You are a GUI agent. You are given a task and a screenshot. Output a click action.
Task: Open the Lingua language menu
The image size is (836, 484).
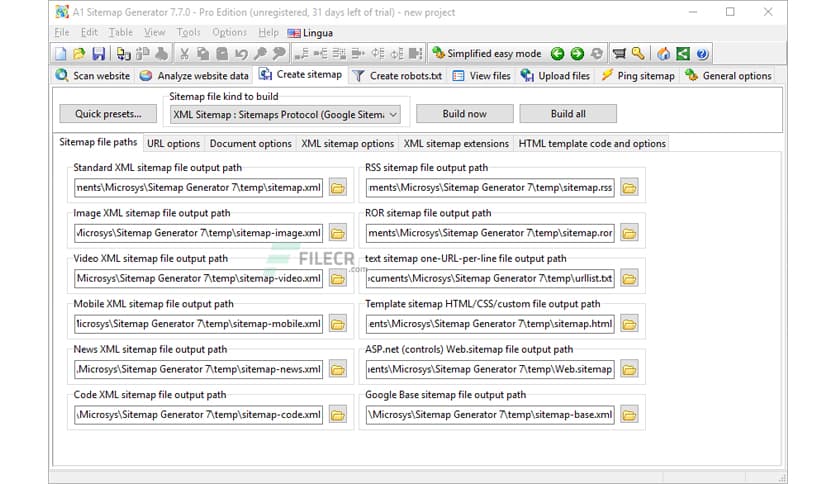(310, 33)
